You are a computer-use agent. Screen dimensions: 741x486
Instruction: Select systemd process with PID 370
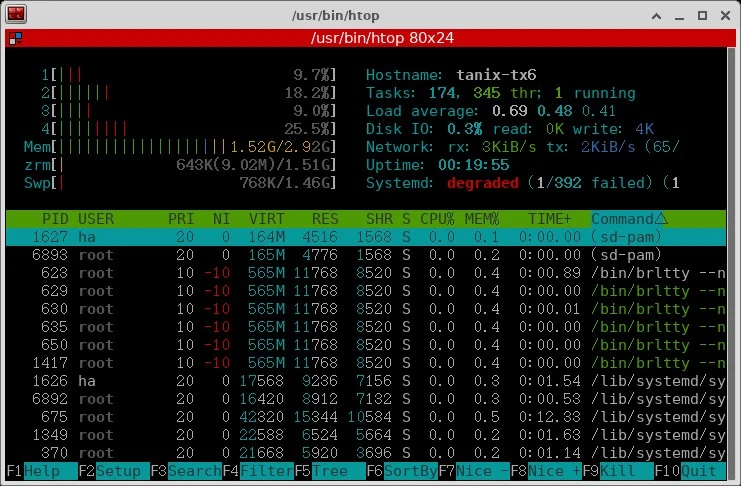tap(366, 453)
